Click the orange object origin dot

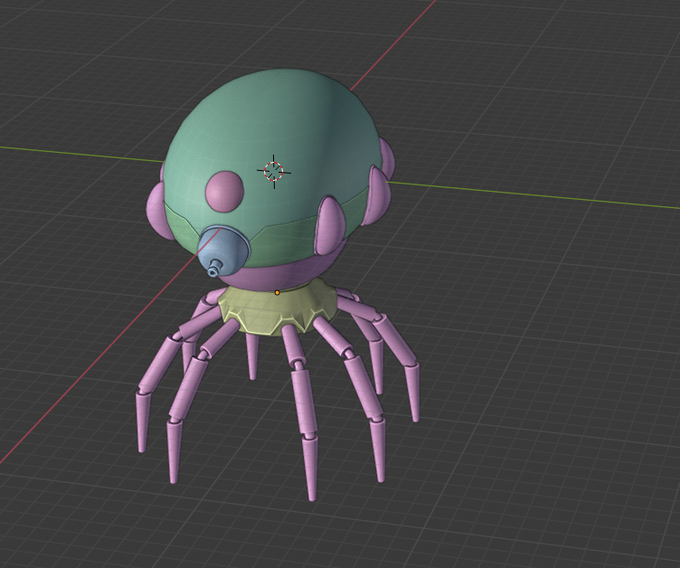click(277, 293)
